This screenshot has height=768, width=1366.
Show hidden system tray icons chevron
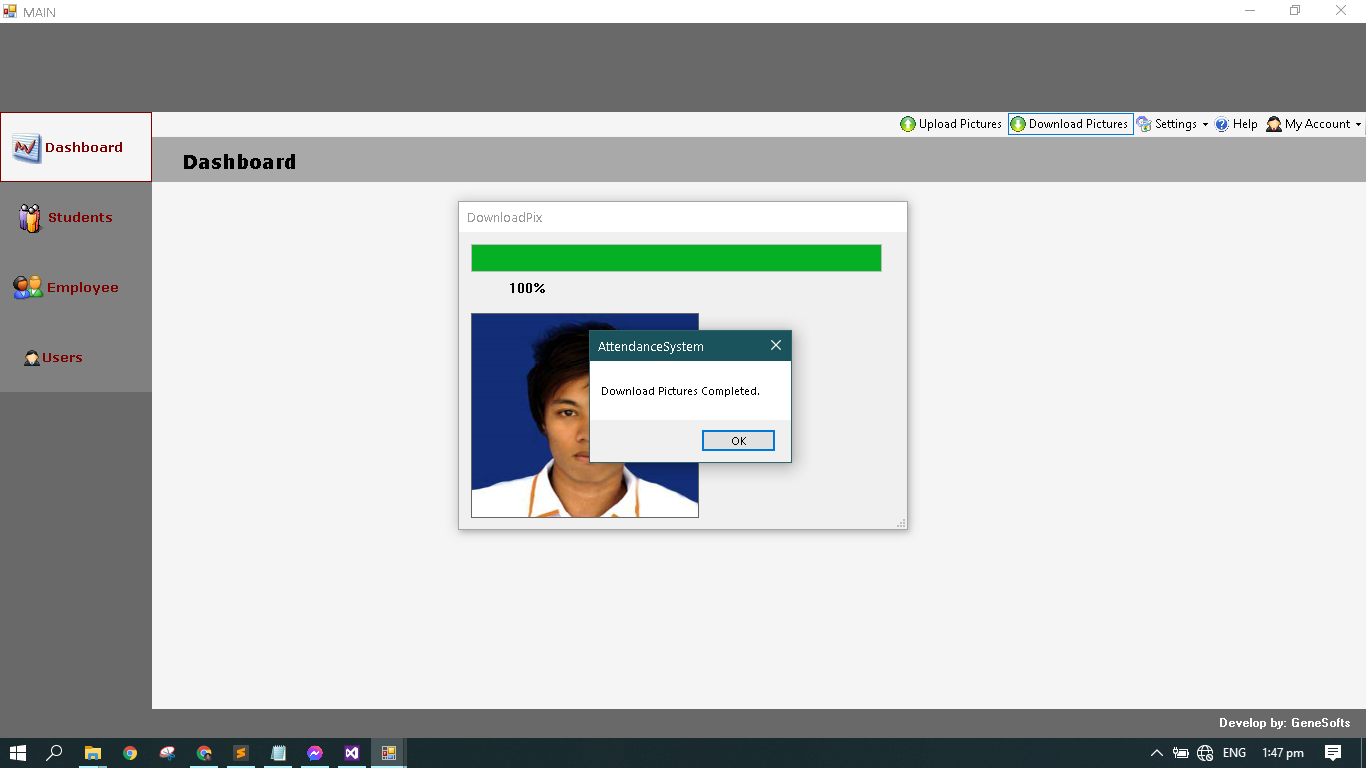[1157, 753]
